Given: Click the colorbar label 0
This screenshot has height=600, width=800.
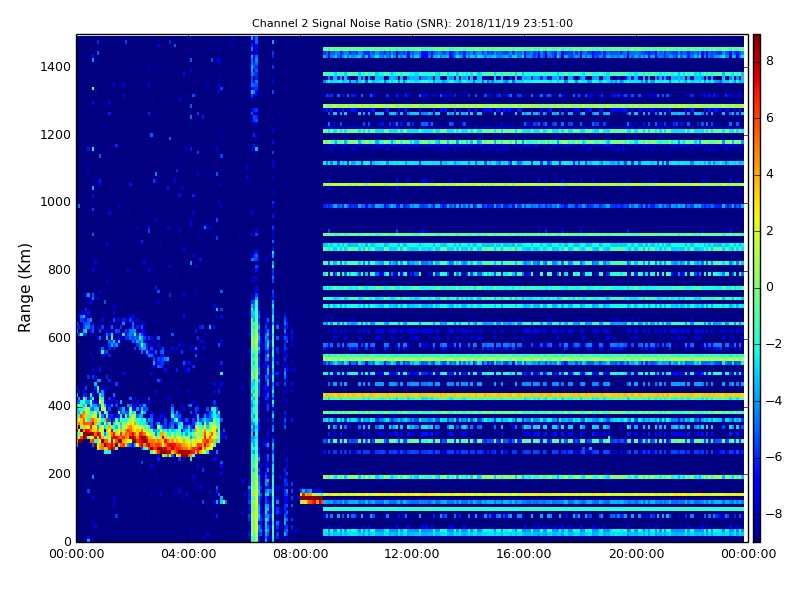Looking at the screenshot, I should (x=770, y=287).
